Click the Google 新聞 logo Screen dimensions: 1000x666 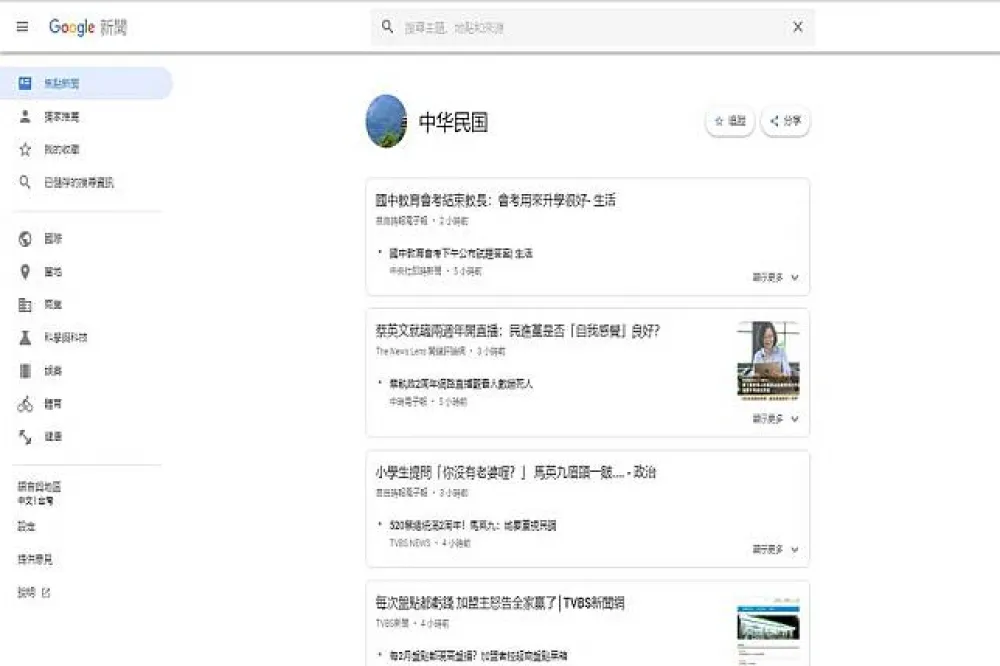88,27
